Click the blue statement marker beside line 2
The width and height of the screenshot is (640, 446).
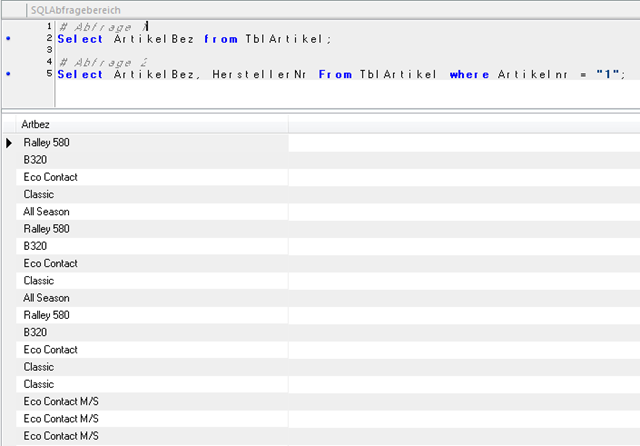tap(8, 38)
